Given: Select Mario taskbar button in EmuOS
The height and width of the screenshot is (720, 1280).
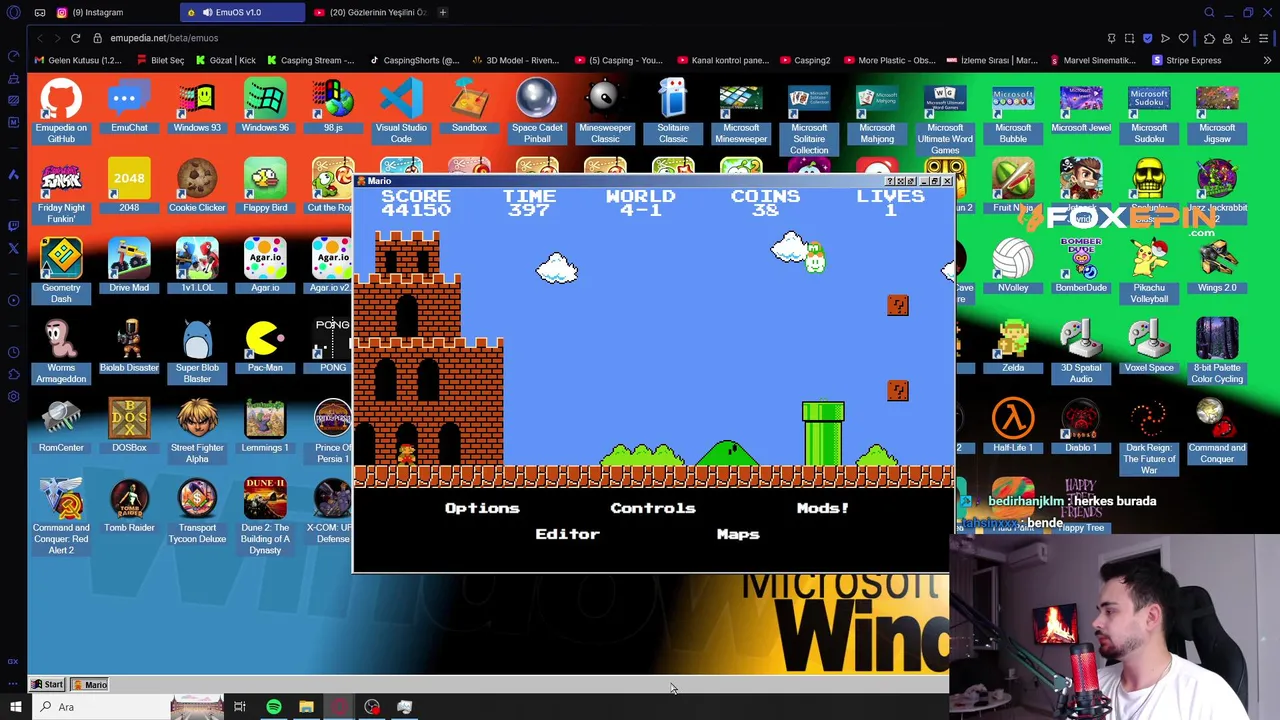Looking at the screenshot, I should click(x=90, y=685).
